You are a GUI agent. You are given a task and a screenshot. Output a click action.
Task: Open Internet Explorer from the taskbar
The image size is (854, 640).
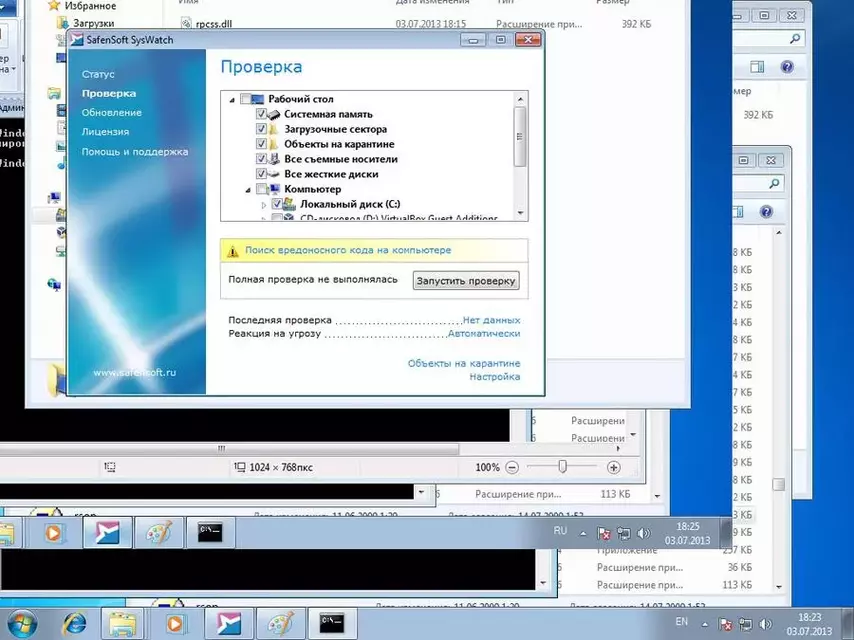75,624
